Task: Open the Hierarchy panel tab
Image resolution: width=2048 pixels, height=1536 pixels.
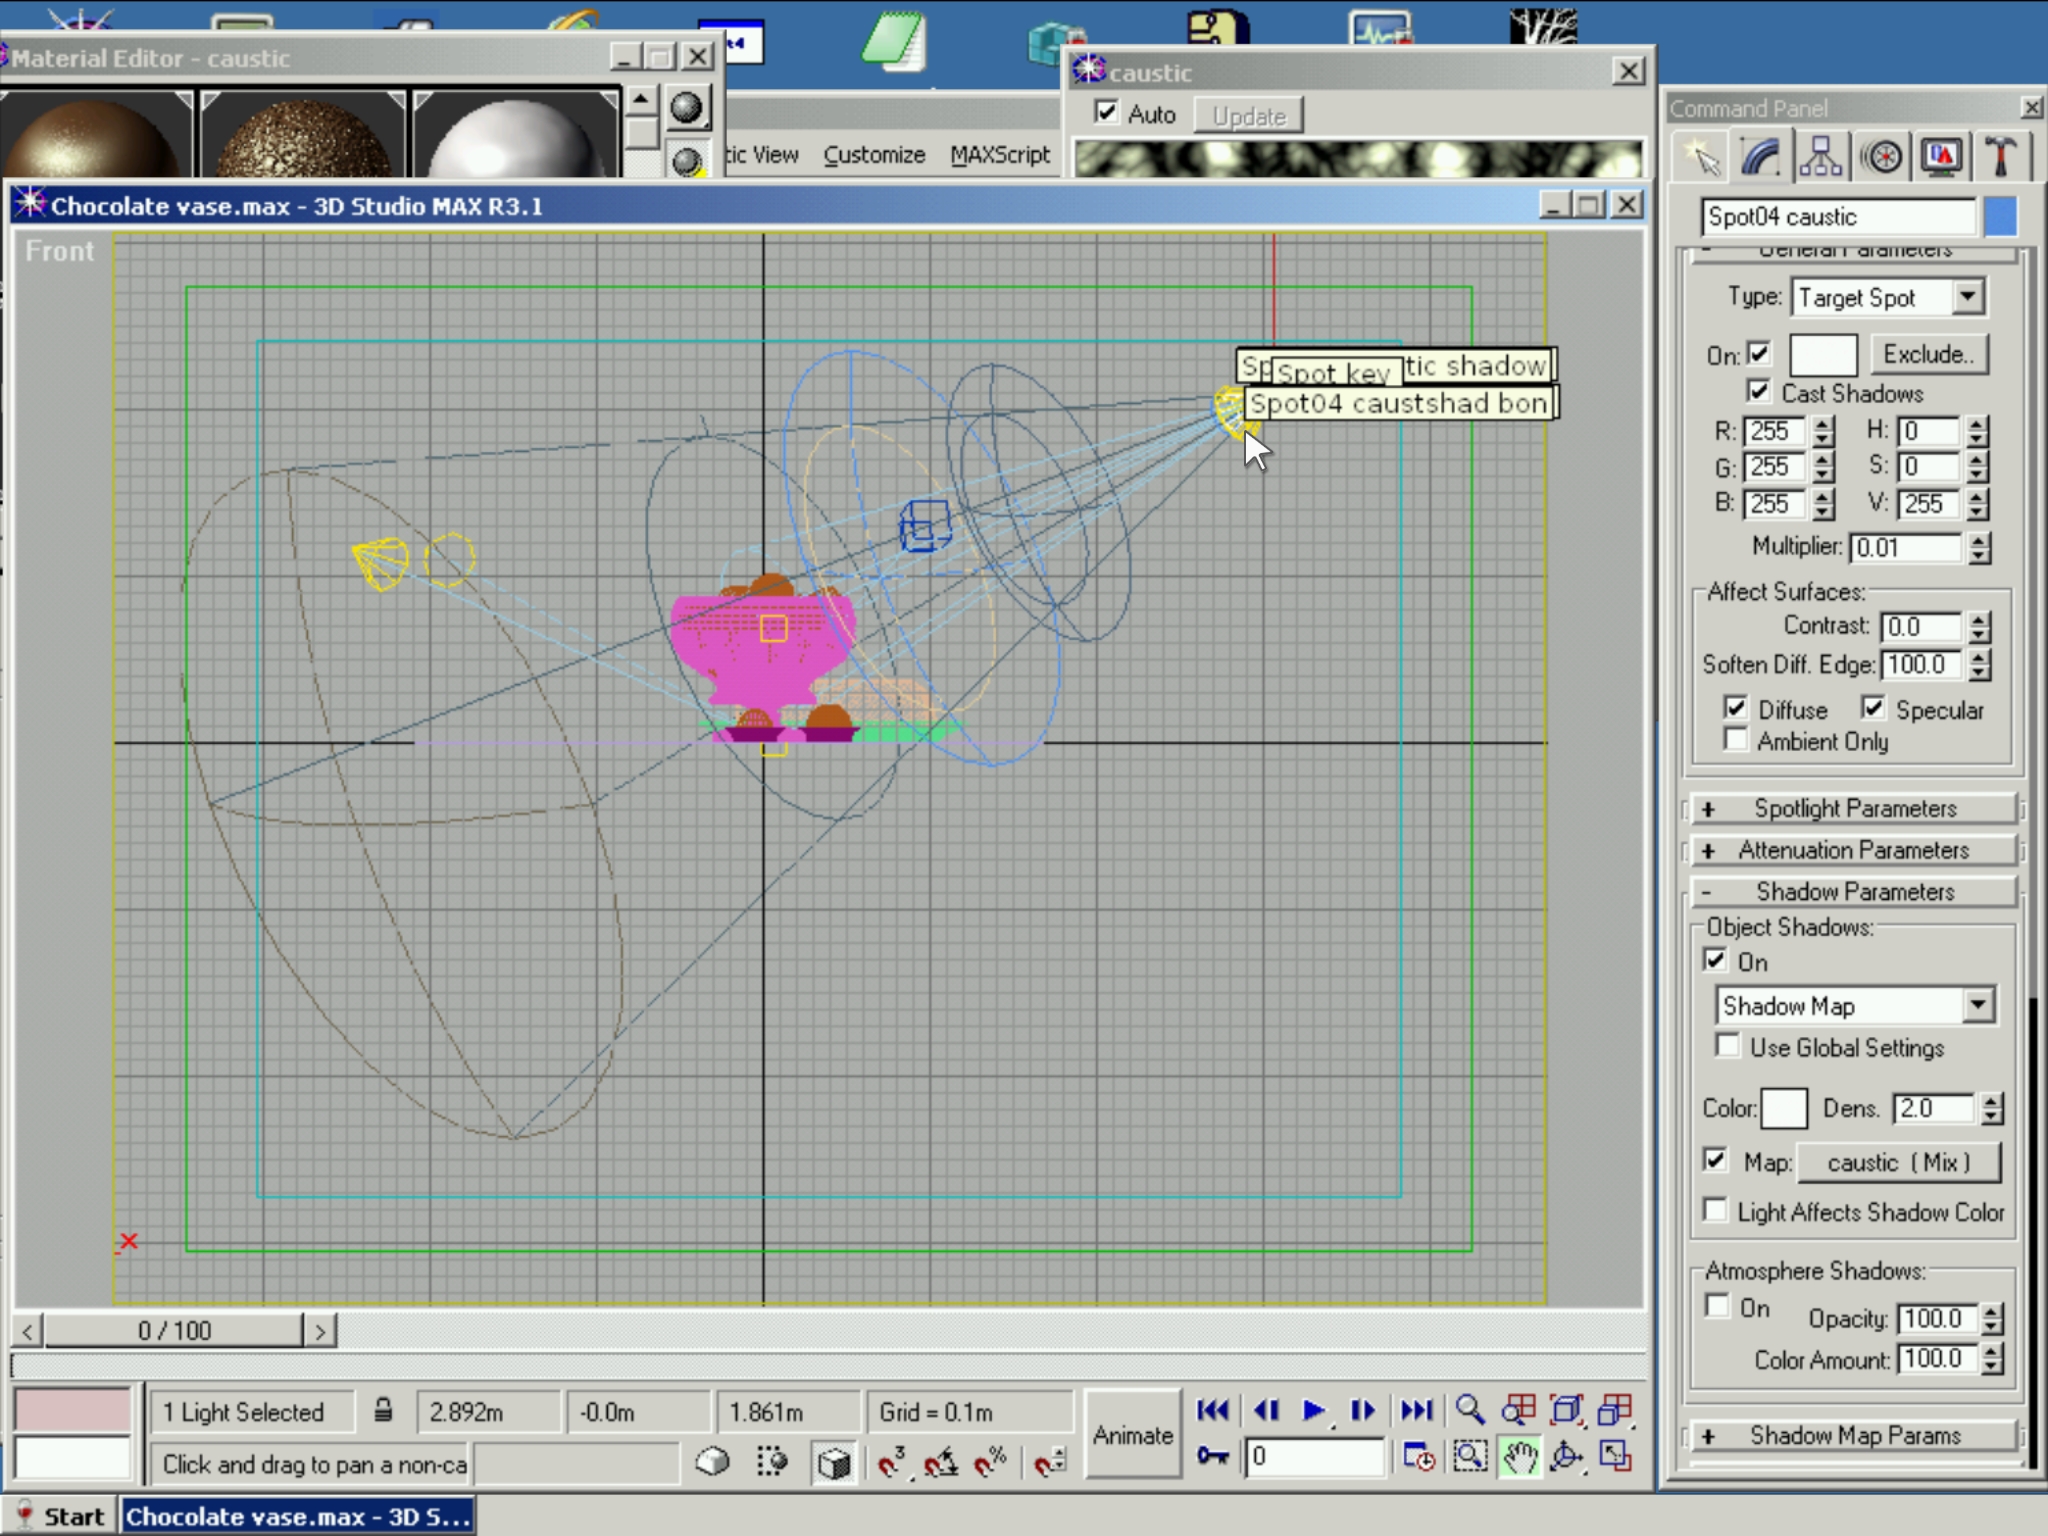Action: [1821, 157]
